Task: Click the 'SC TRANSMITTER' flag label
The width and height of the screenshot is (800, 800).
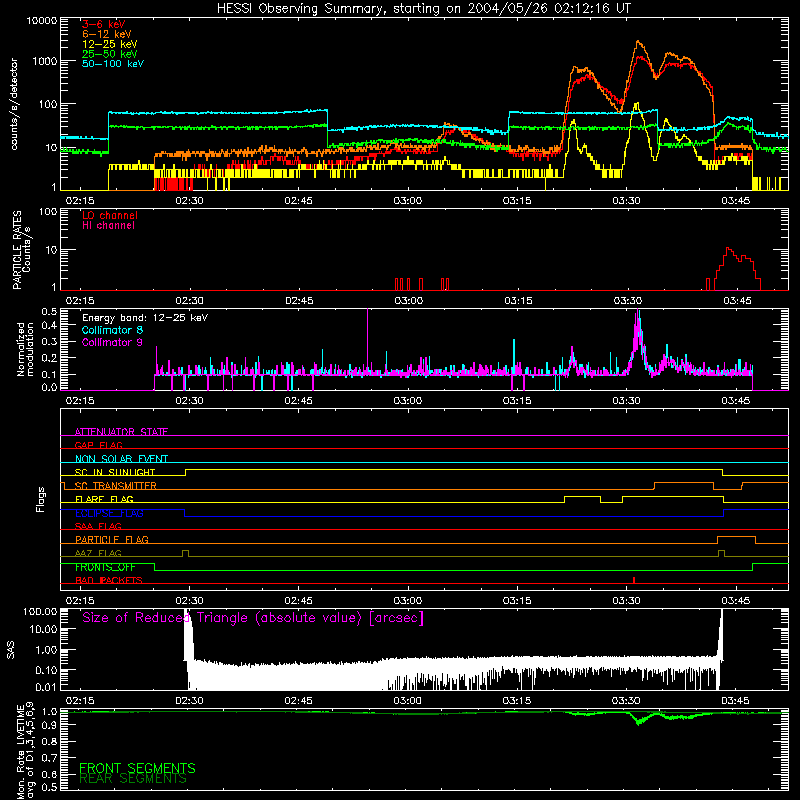Action: click(115, 486)
